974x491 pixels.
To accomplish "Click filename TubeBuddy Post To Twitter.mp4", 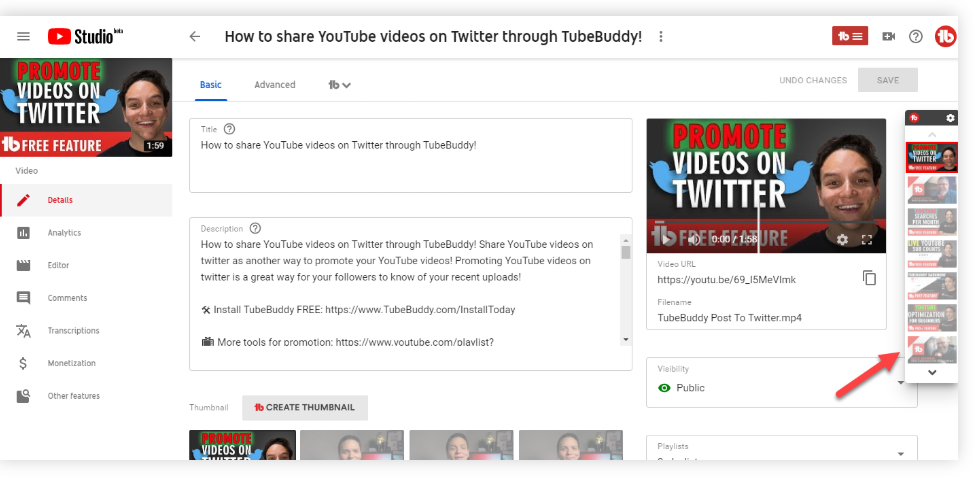I will tap(729, 318).
